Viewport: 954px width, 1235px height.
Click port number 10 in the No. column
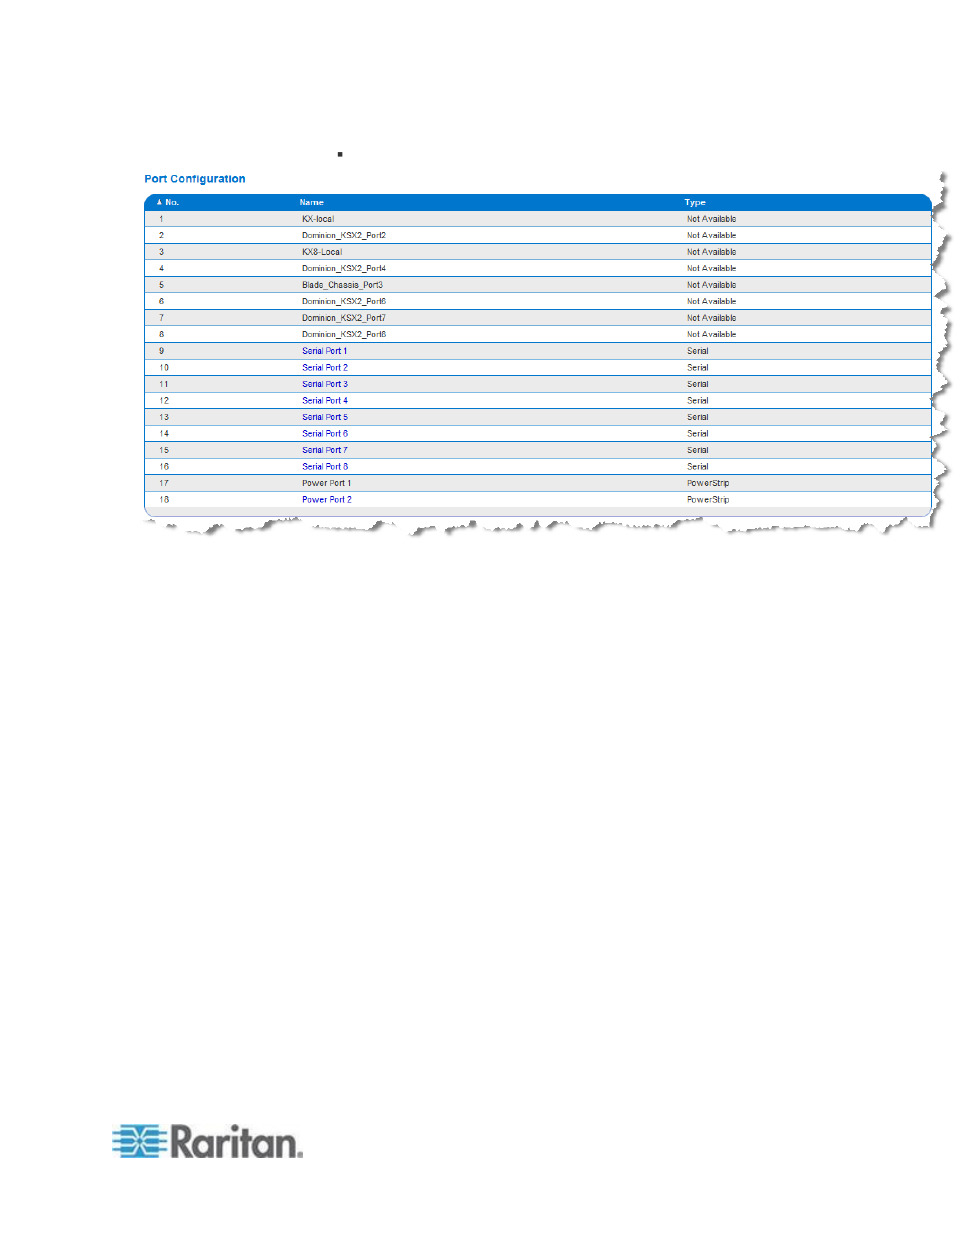(164, 368)
